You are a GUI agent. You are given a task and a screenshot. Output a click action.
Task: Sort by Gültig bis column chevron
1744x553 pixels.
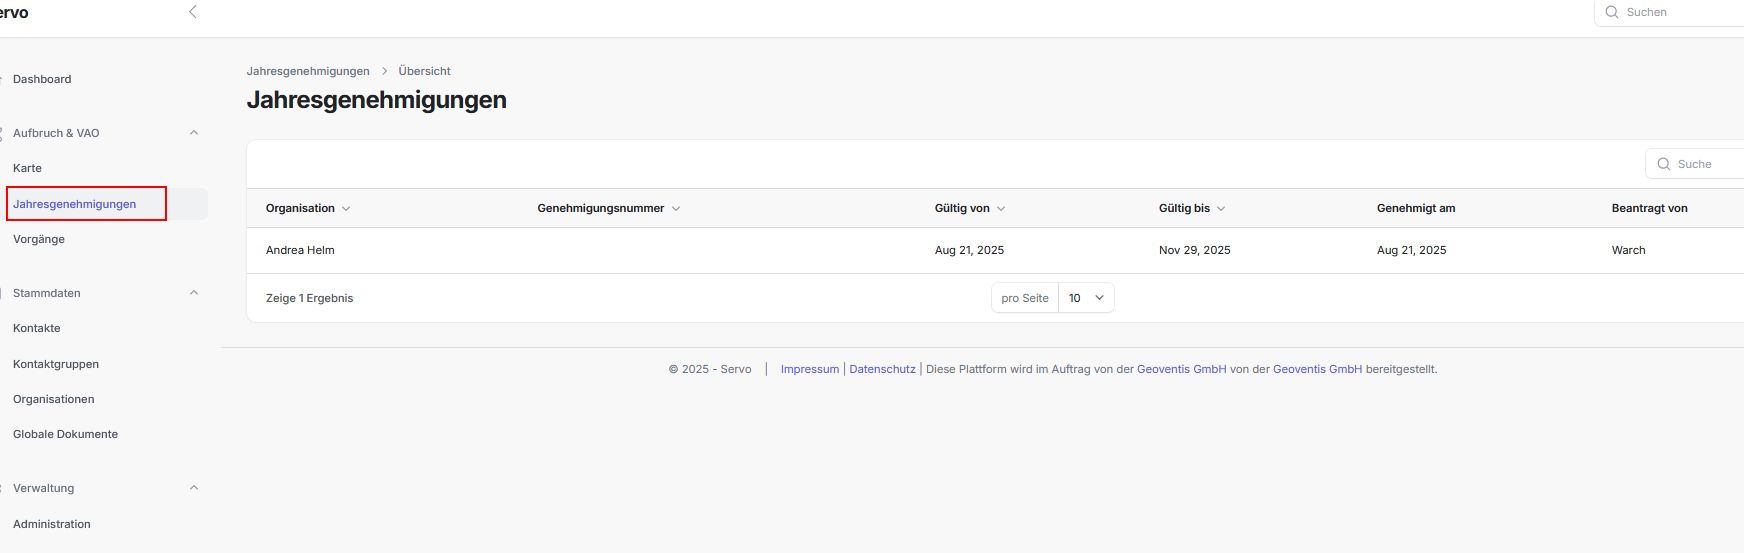(1221, 209)
